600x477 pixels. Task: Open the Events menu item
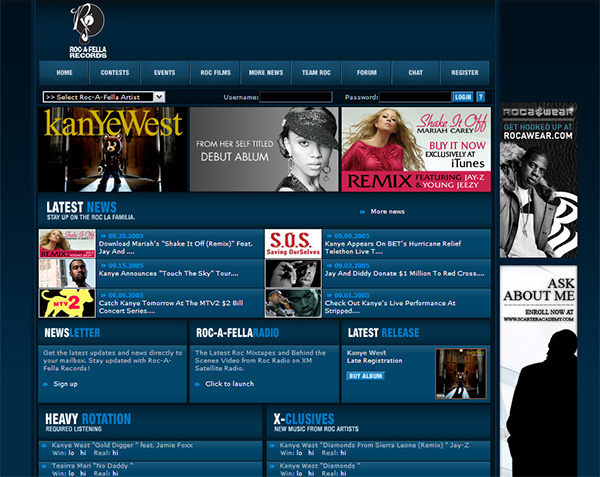[165, 73]
